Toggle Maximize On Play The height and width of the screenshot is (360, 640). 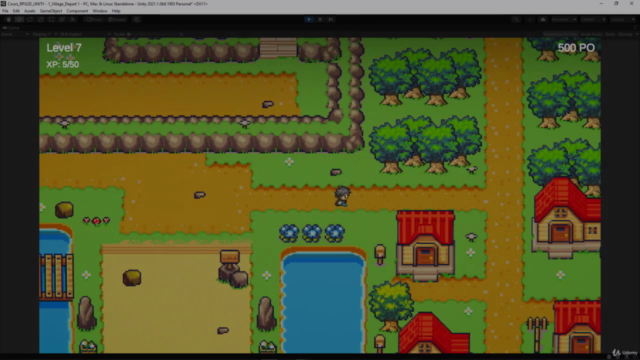(560, 34)
